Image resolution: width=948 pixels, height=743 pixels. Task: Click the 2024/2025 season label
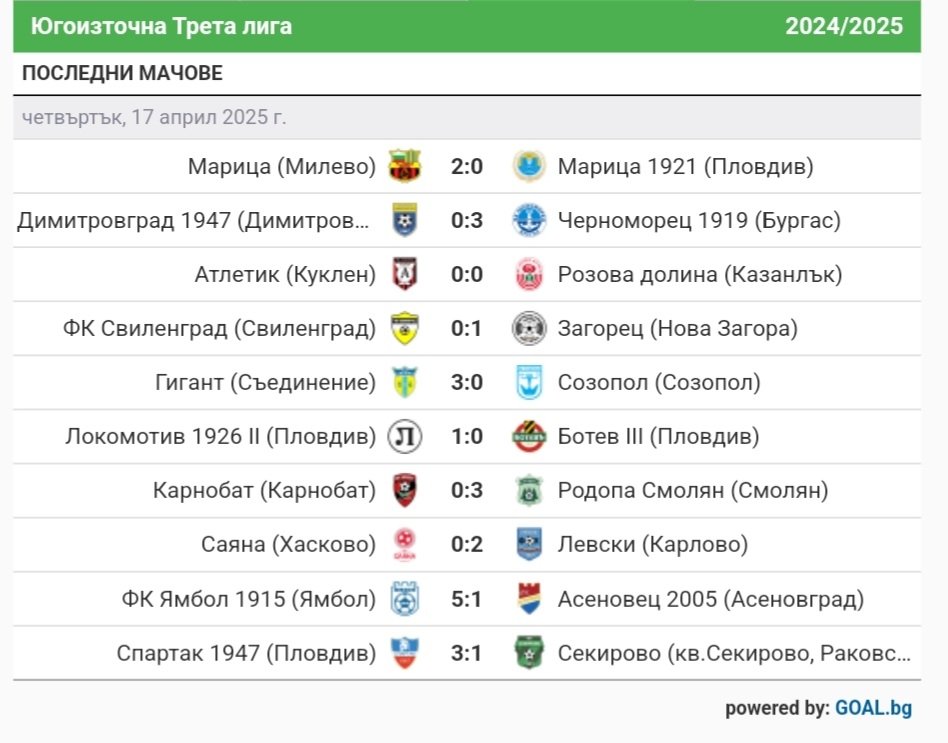(x=843, y=26)
